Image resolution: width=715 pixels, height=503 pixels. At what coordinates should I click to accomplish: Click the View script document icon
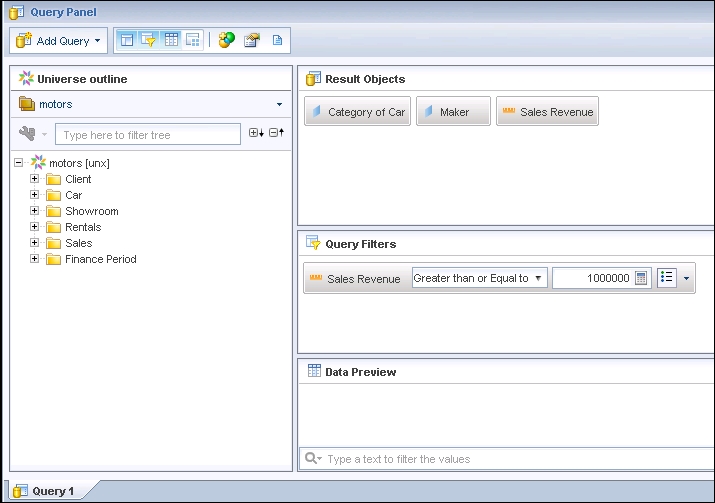(277, 40)
